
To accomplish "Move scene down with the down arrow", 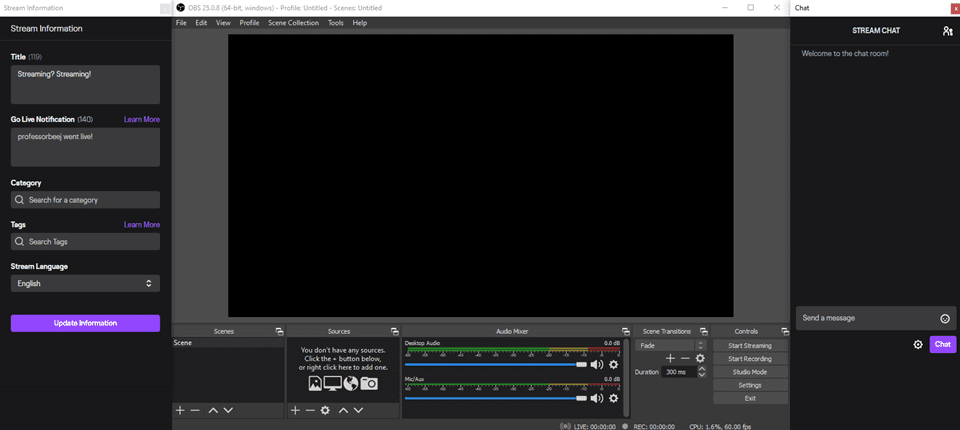I will 228,410.
